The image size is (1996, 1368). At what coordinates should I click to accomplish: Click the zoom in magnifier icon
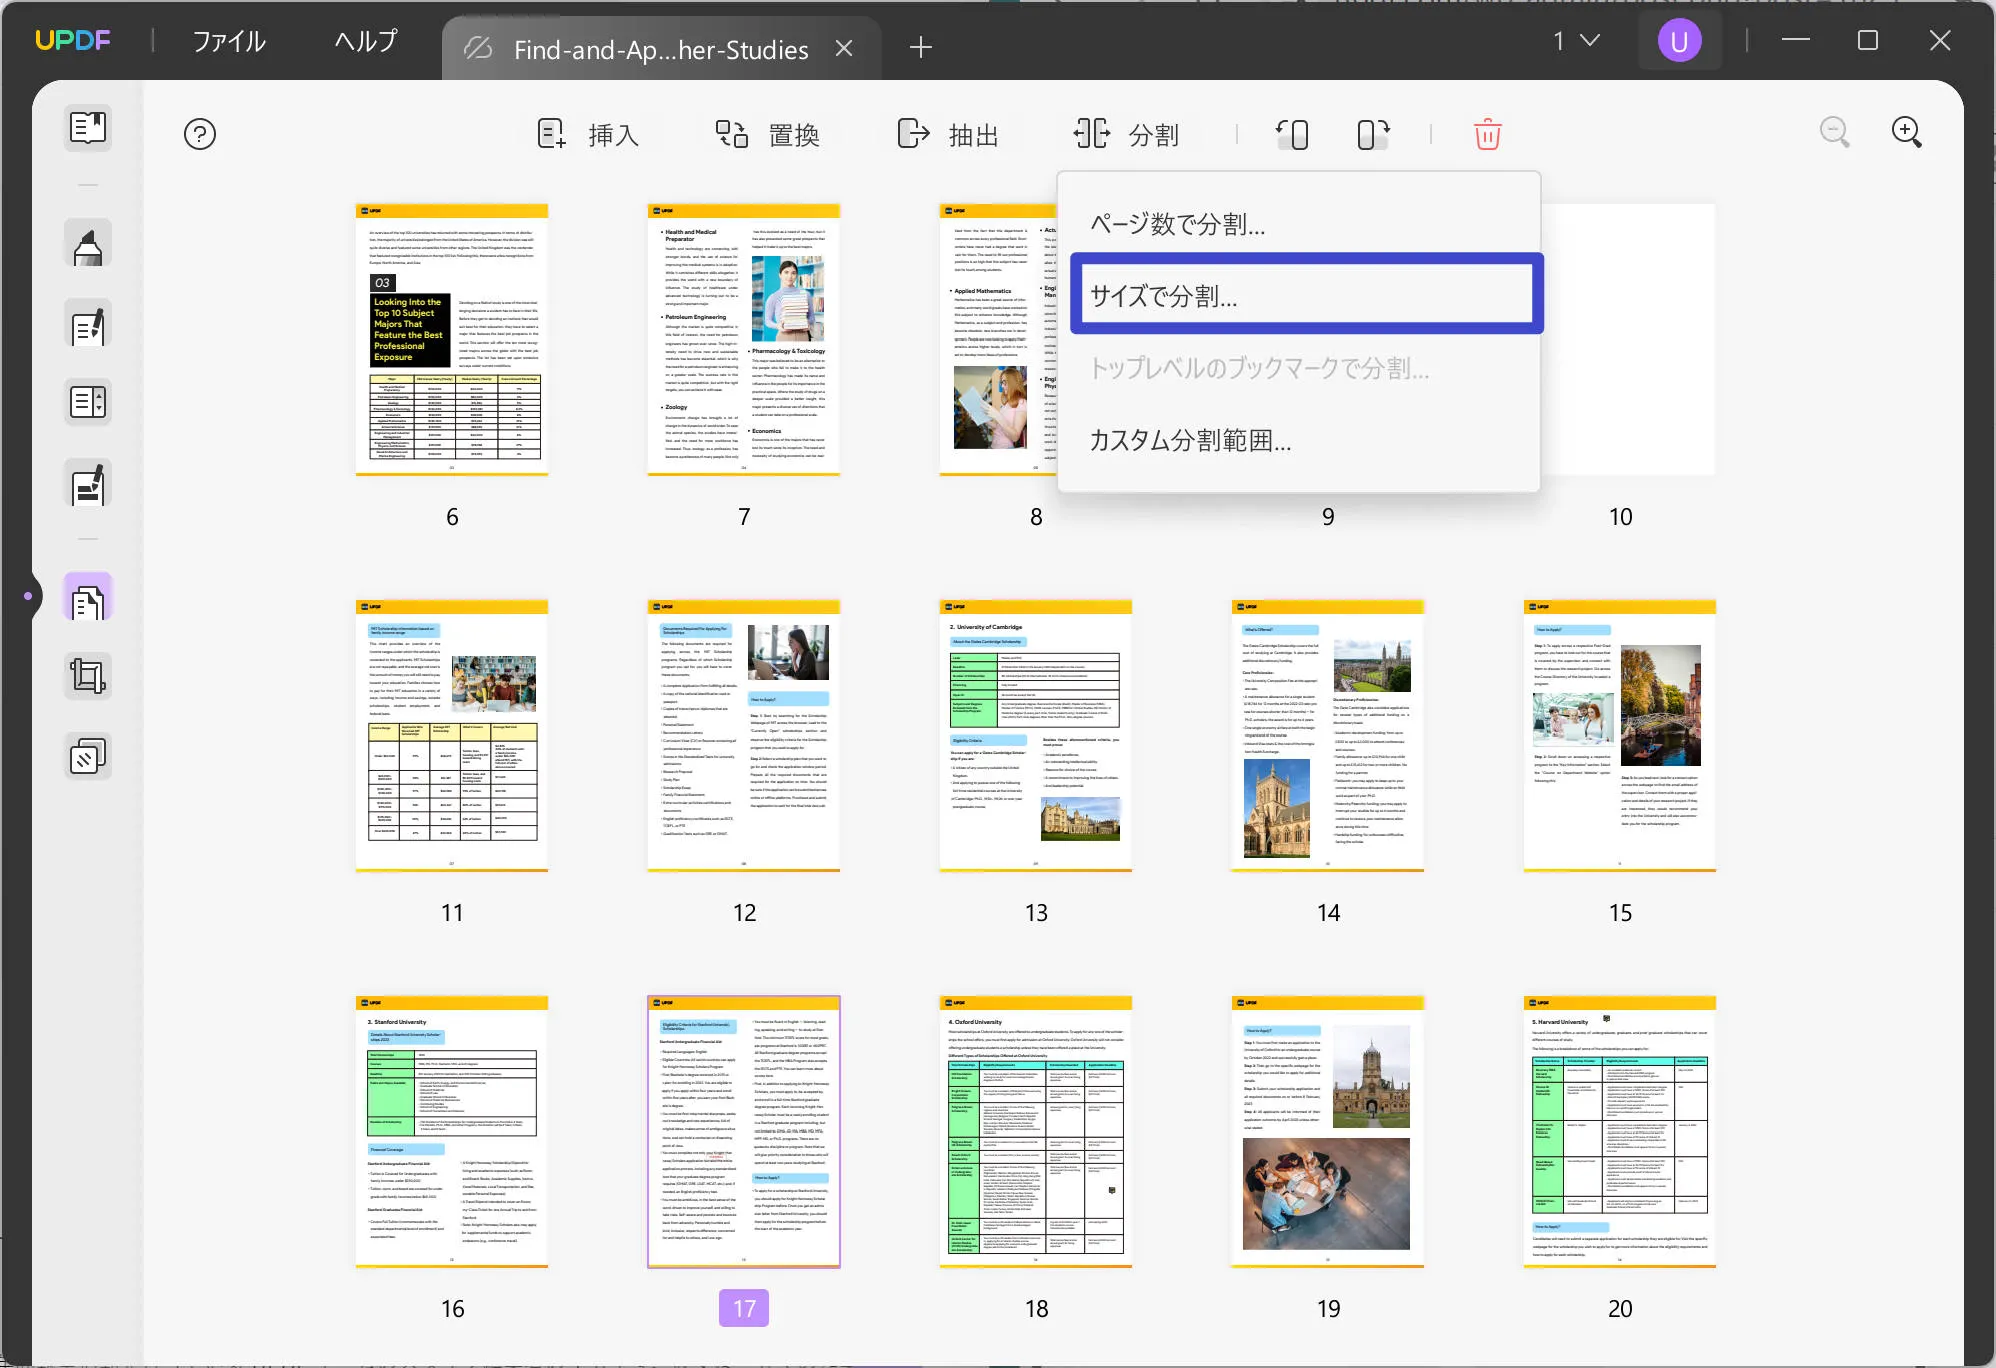coord(1907,132)
